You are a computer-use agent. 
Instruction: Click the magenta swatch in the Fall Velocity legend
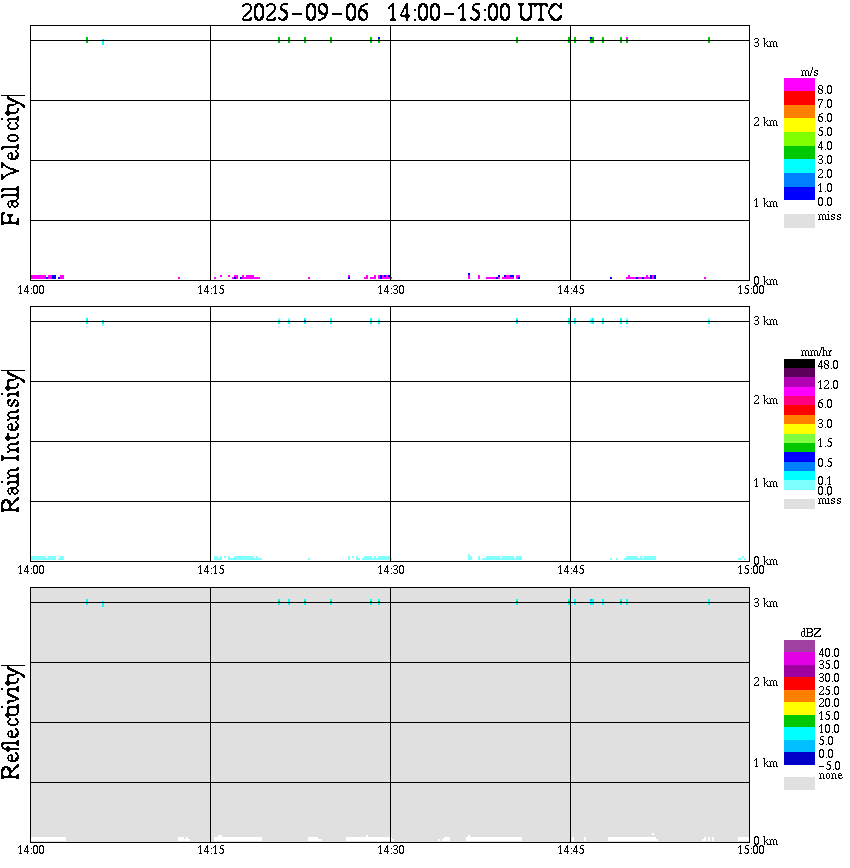coord(799,85)
